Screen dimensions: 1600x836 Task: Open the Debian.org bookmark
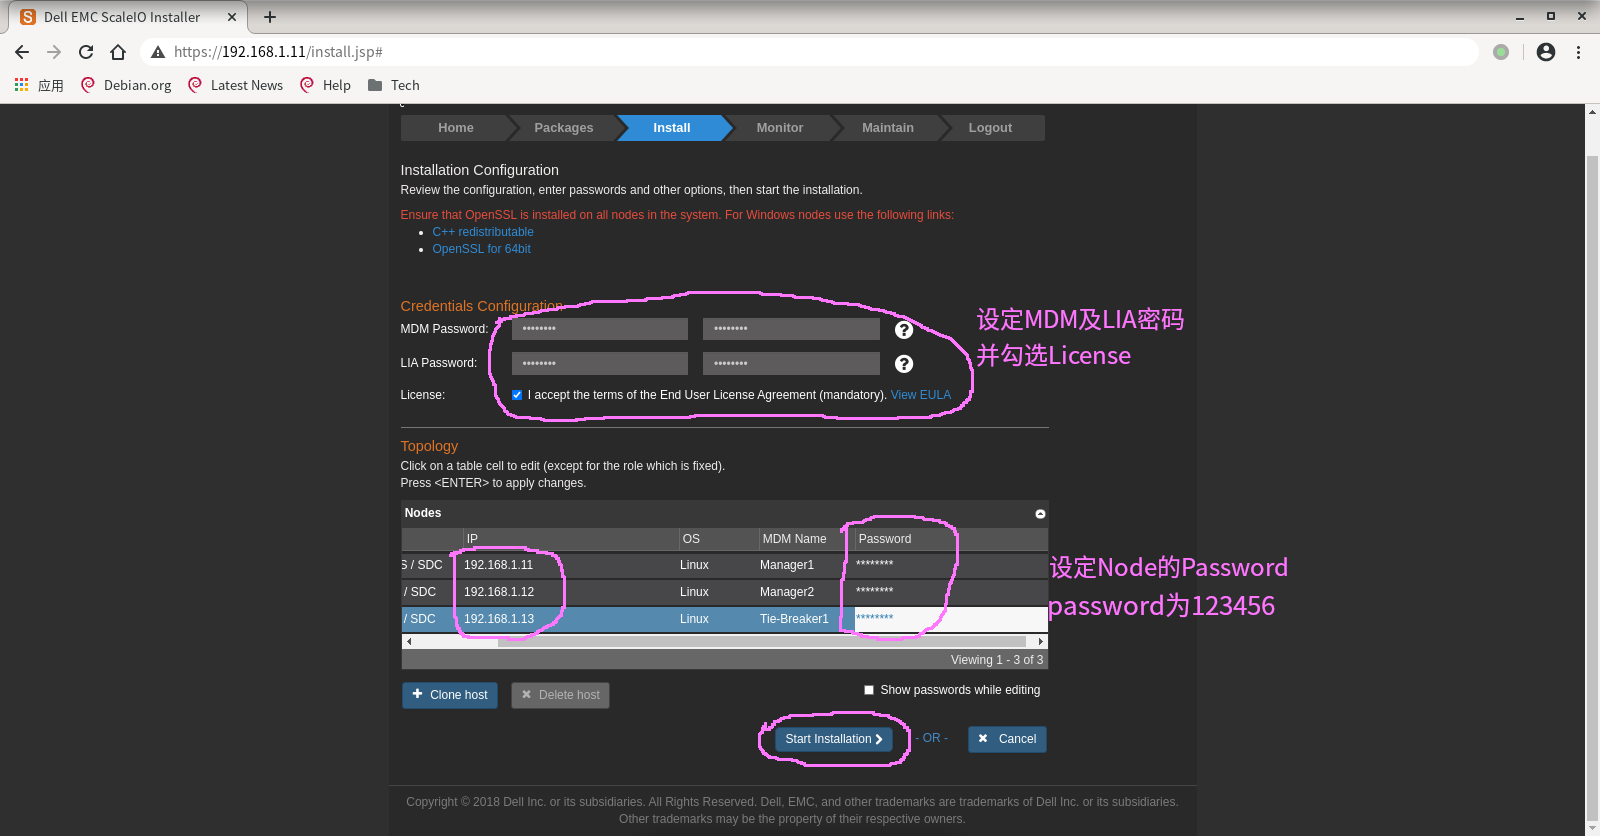point(126,85)
